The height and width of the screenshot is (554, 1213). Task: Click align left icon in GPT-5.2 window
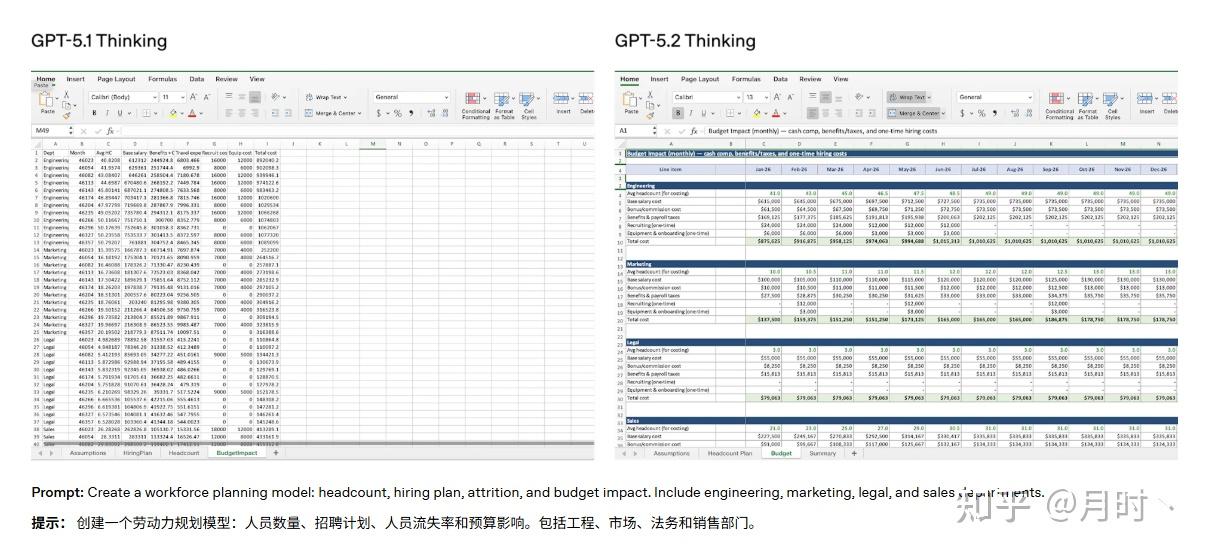tap(812, 113)
